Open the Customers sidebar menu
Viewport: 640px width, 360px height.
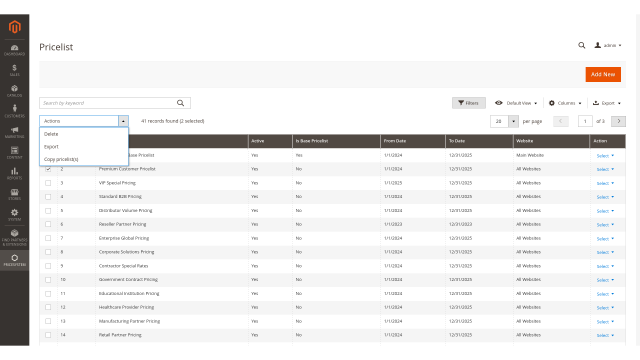coord(15,111)
